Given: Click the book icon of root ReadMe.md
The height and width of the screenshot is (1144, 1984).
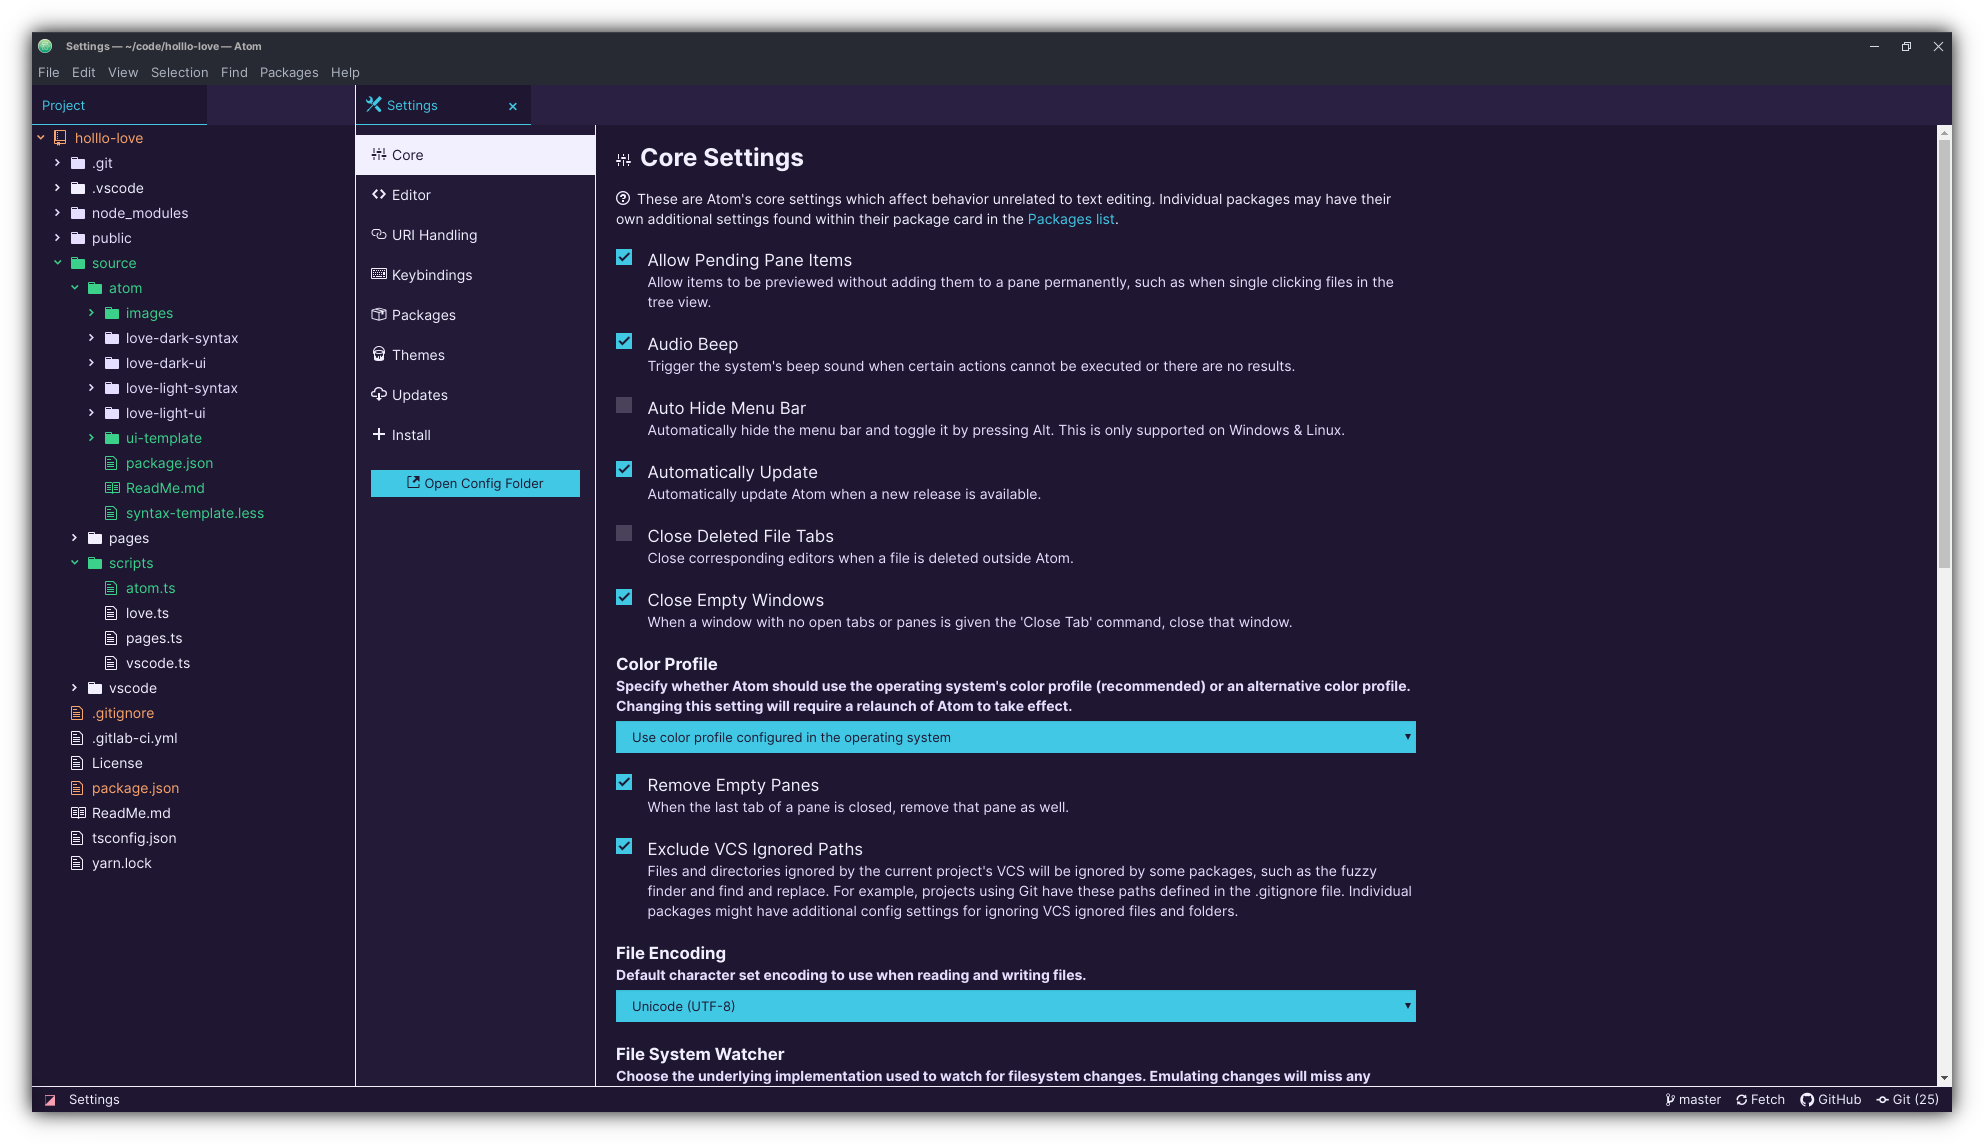Looking at the screenshot, I should (78, 813).
